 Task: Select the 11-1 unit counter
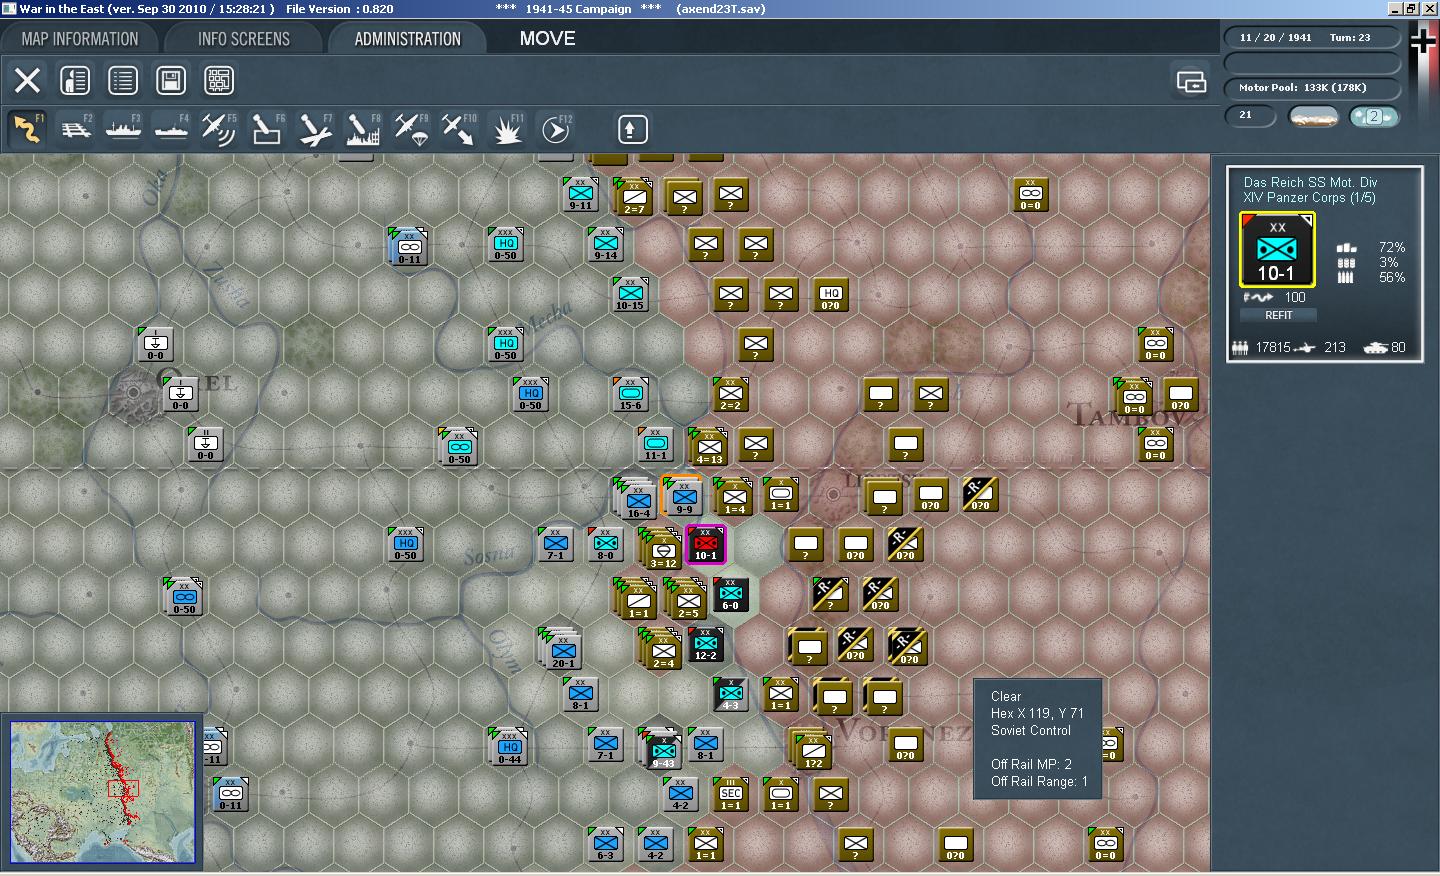point(656,444)
